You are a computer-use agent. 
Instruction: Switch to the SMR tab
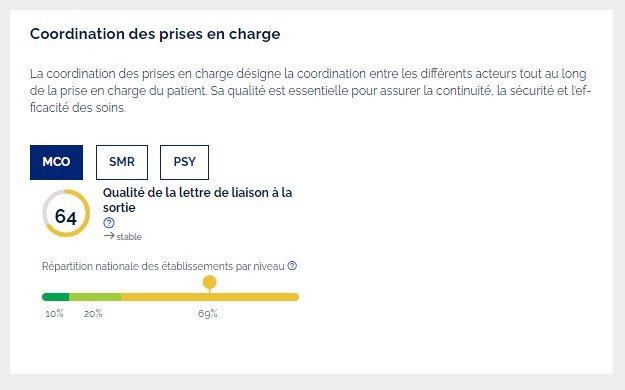click(x=122, y=162)
